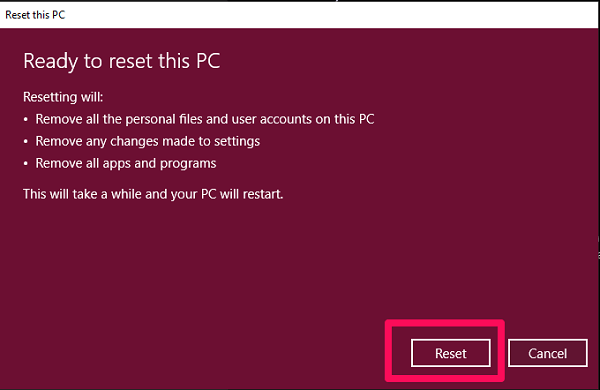Click the 'Reset this PC' window title

[35, 15]
